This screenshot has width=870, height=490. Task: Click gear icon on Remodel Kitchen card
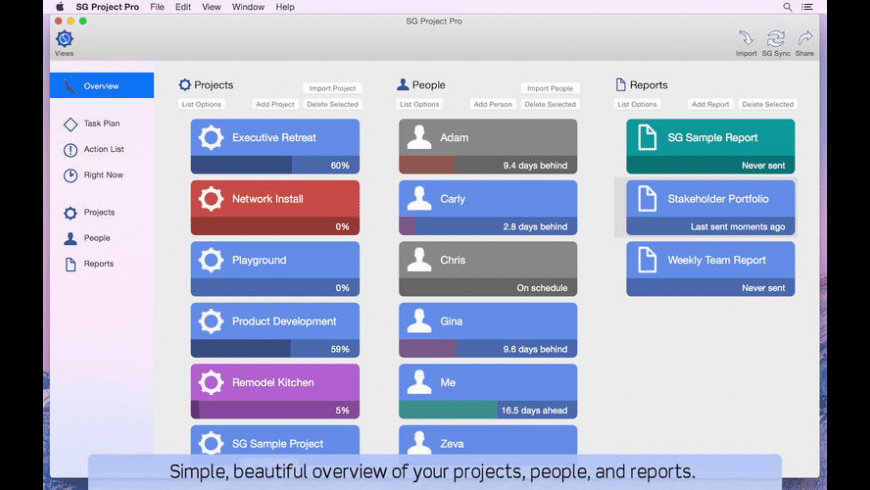(x=211, y=382)
